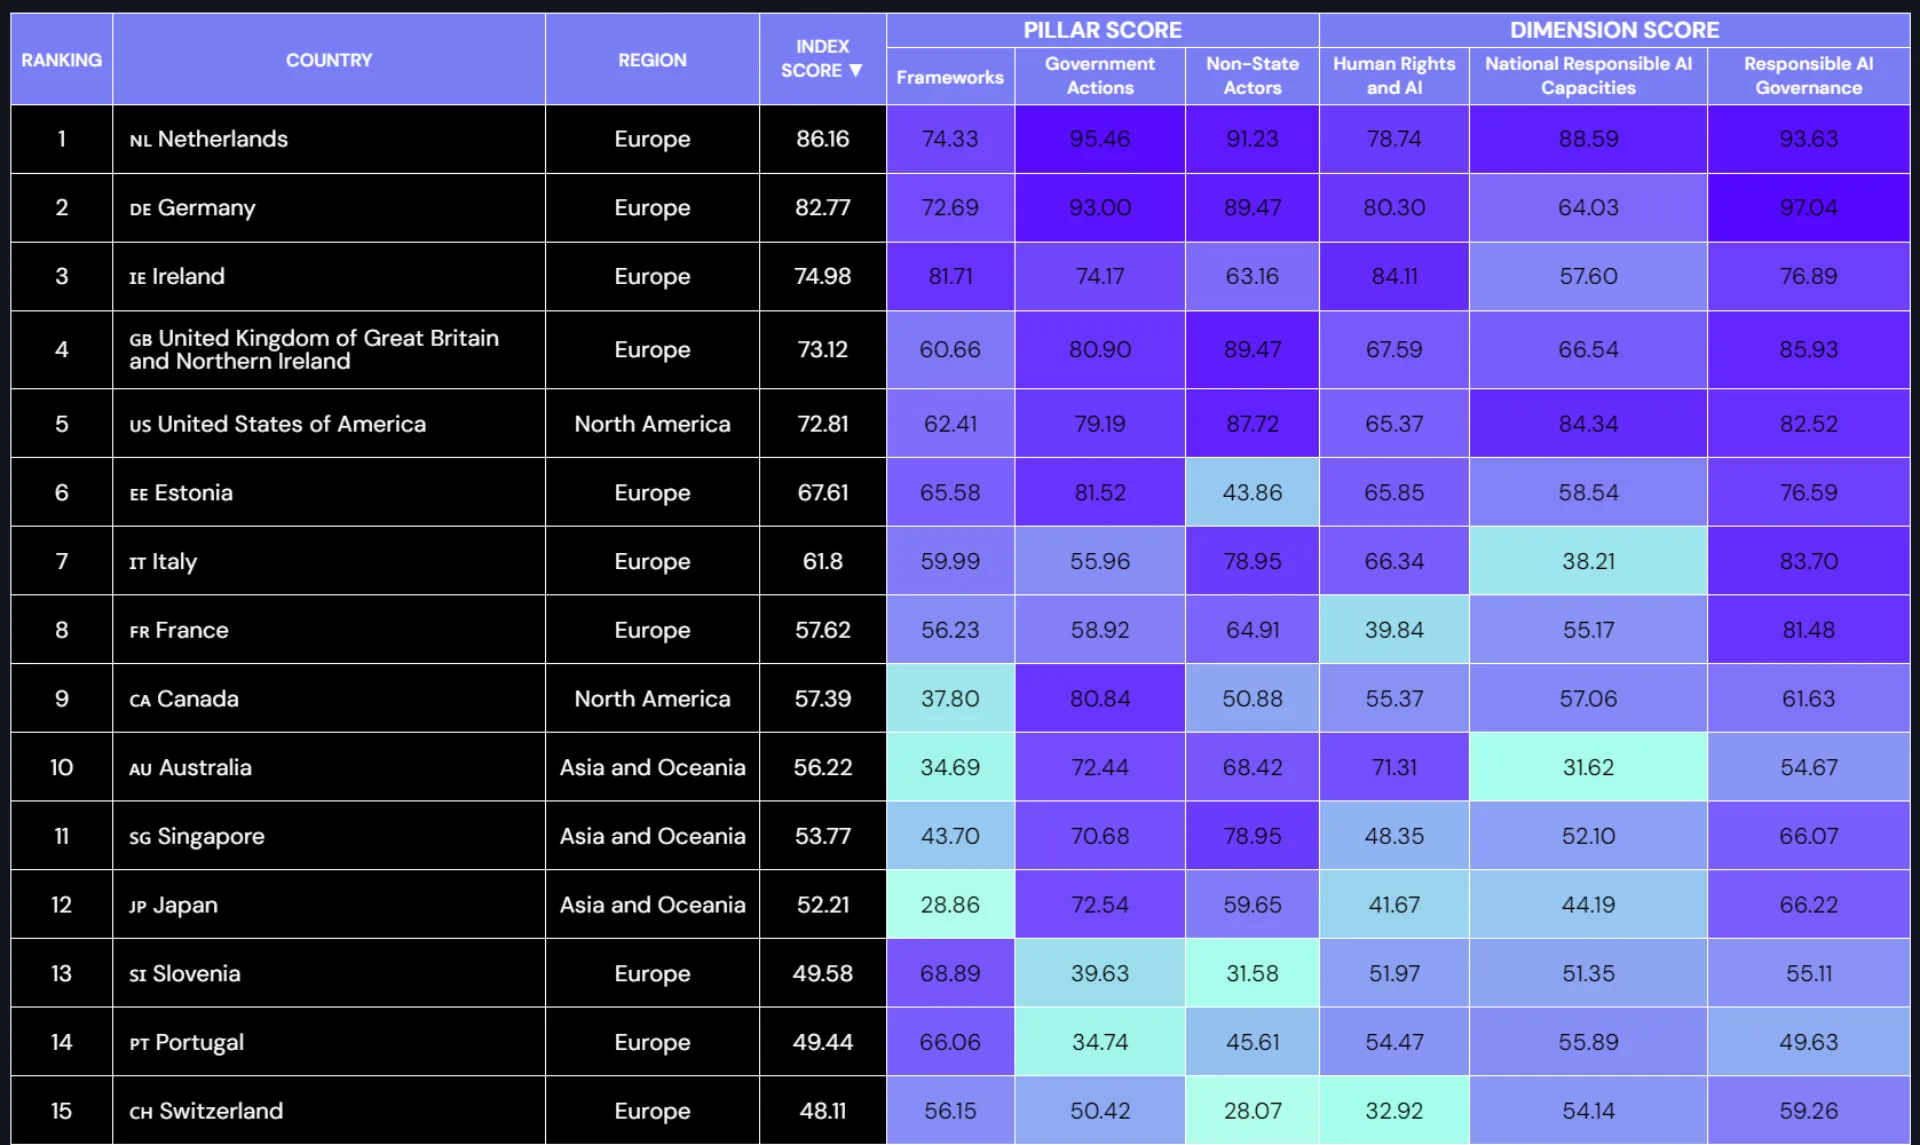Select the Region column header
Image resolution: width=1920 pixels, height=1145 pixels.
652,60
